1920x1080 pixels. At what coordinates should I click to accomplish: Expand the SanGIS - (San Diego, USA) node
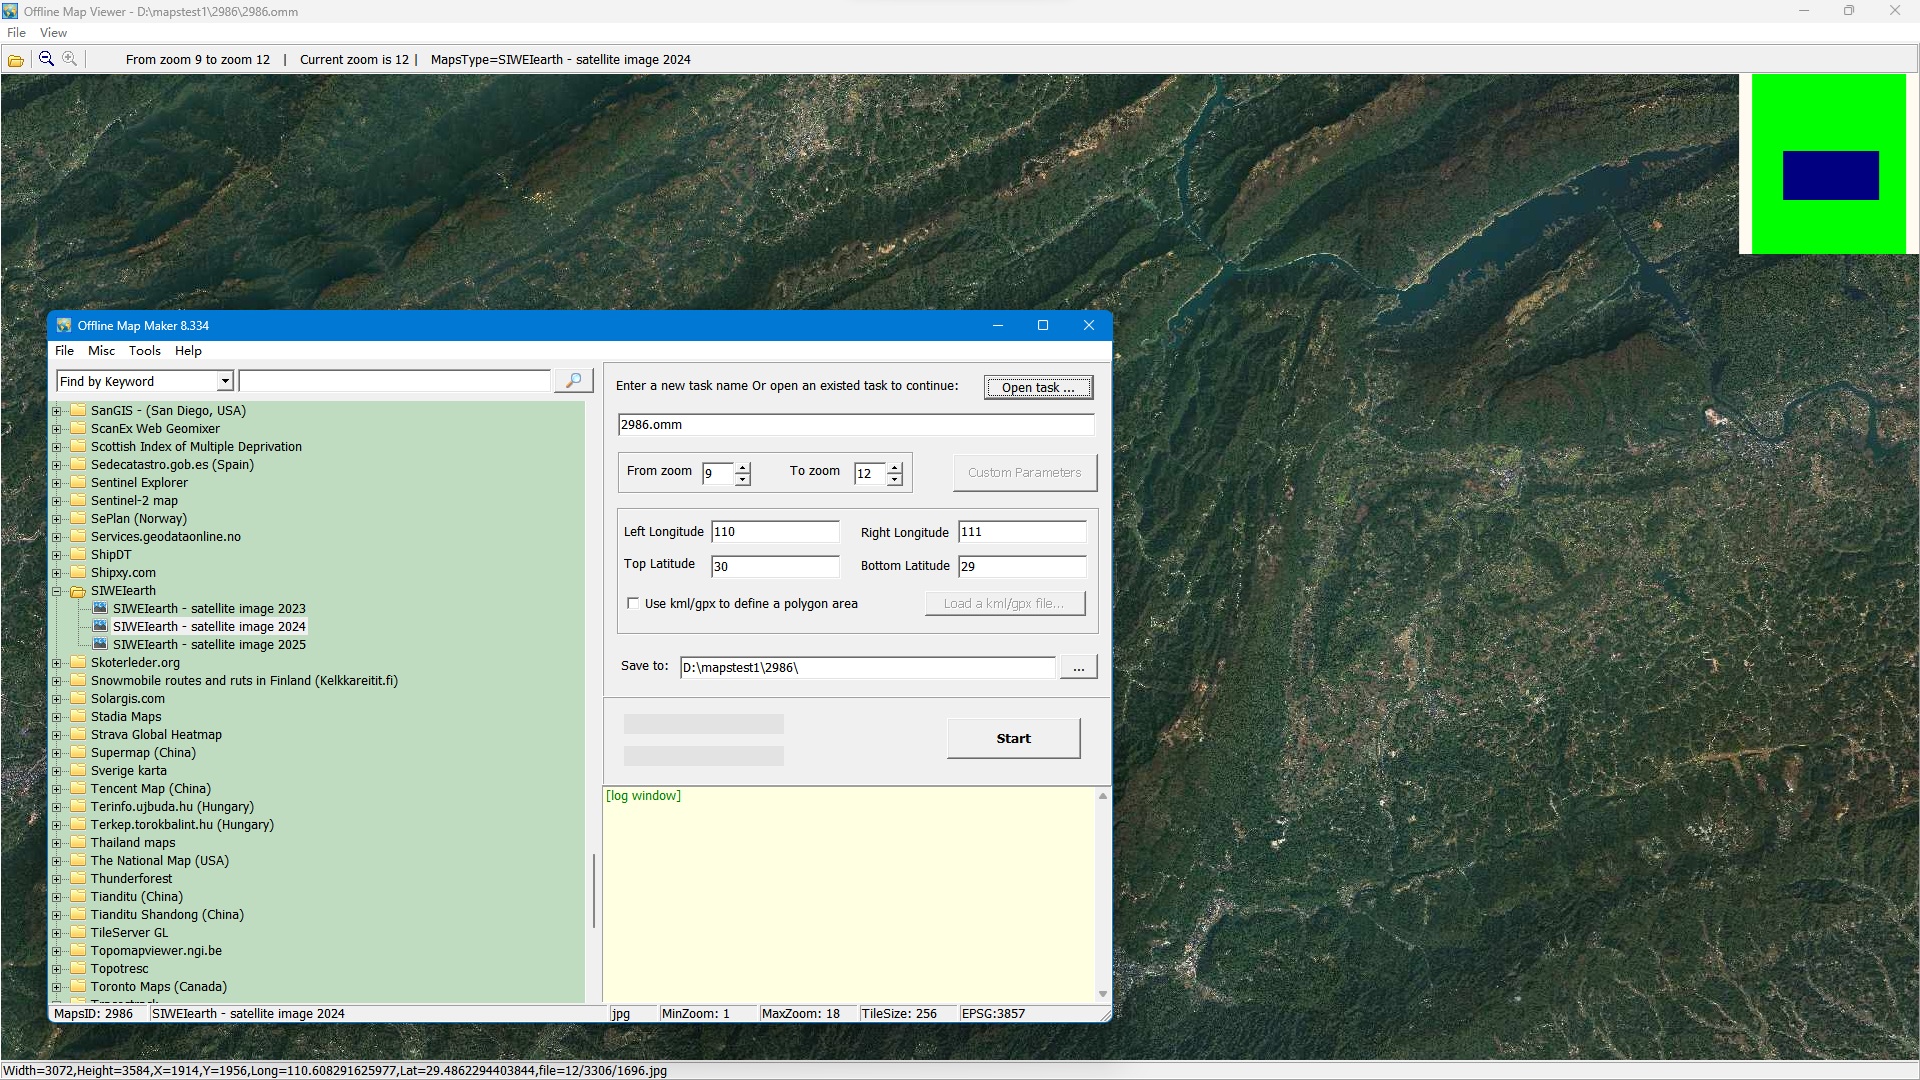click(57, 411)
